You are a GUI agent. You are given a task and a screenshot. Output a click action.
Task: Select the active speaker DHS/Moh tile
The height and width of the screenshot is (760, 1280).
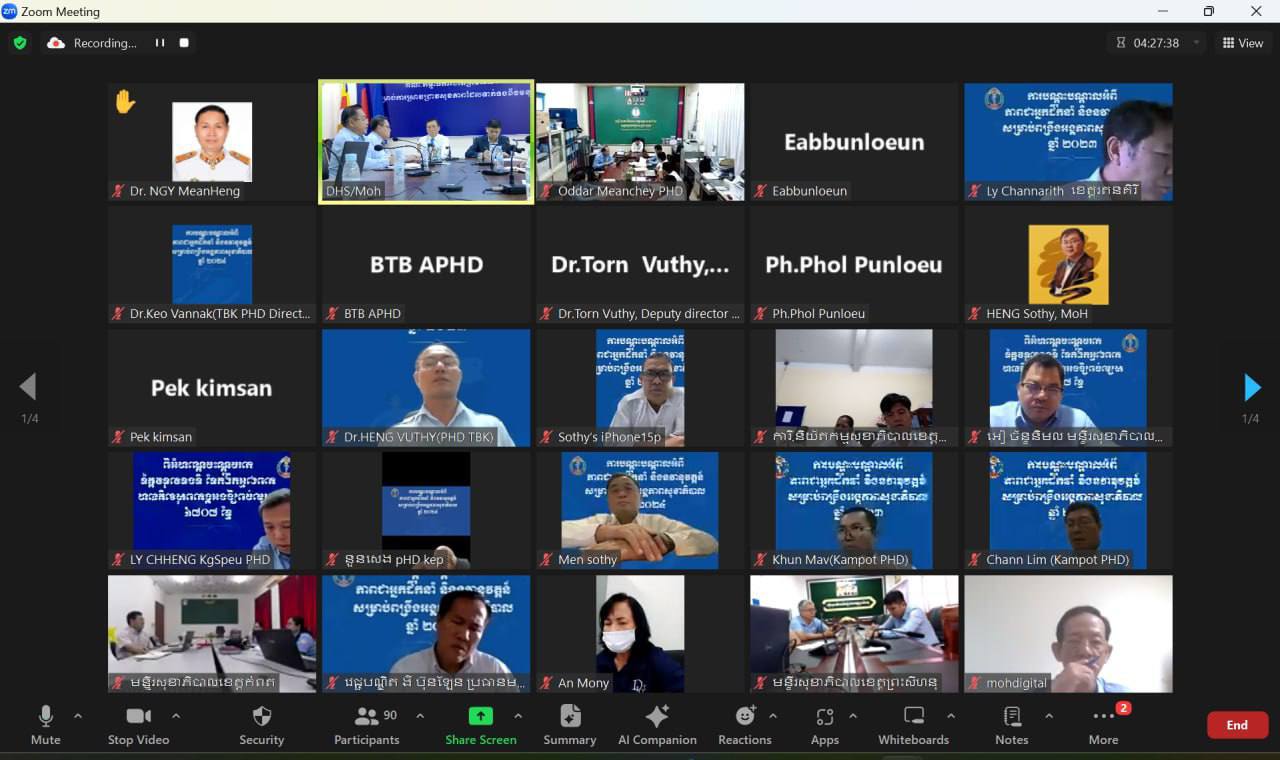point(426,142)
